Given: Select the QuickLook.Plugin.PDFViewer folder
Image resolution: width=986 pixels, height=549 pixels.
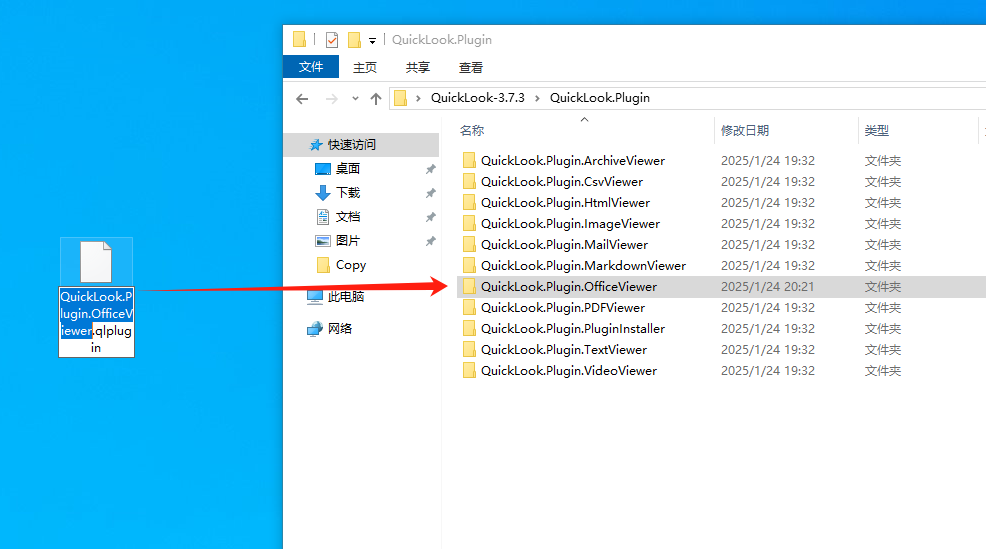Looking at the screenshot, I should click(563, 308).
